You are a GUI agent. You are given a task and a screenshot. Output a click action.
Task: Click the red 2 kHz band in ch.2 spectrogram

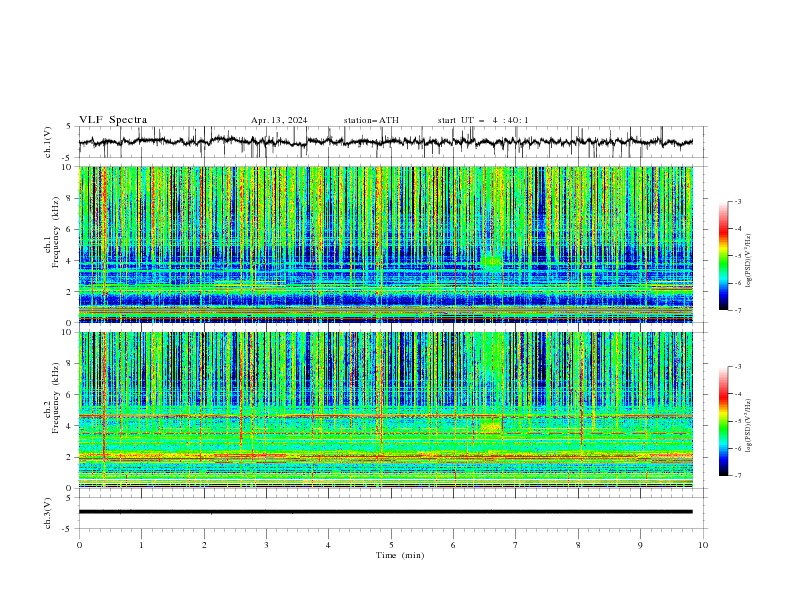click(385, 456)
